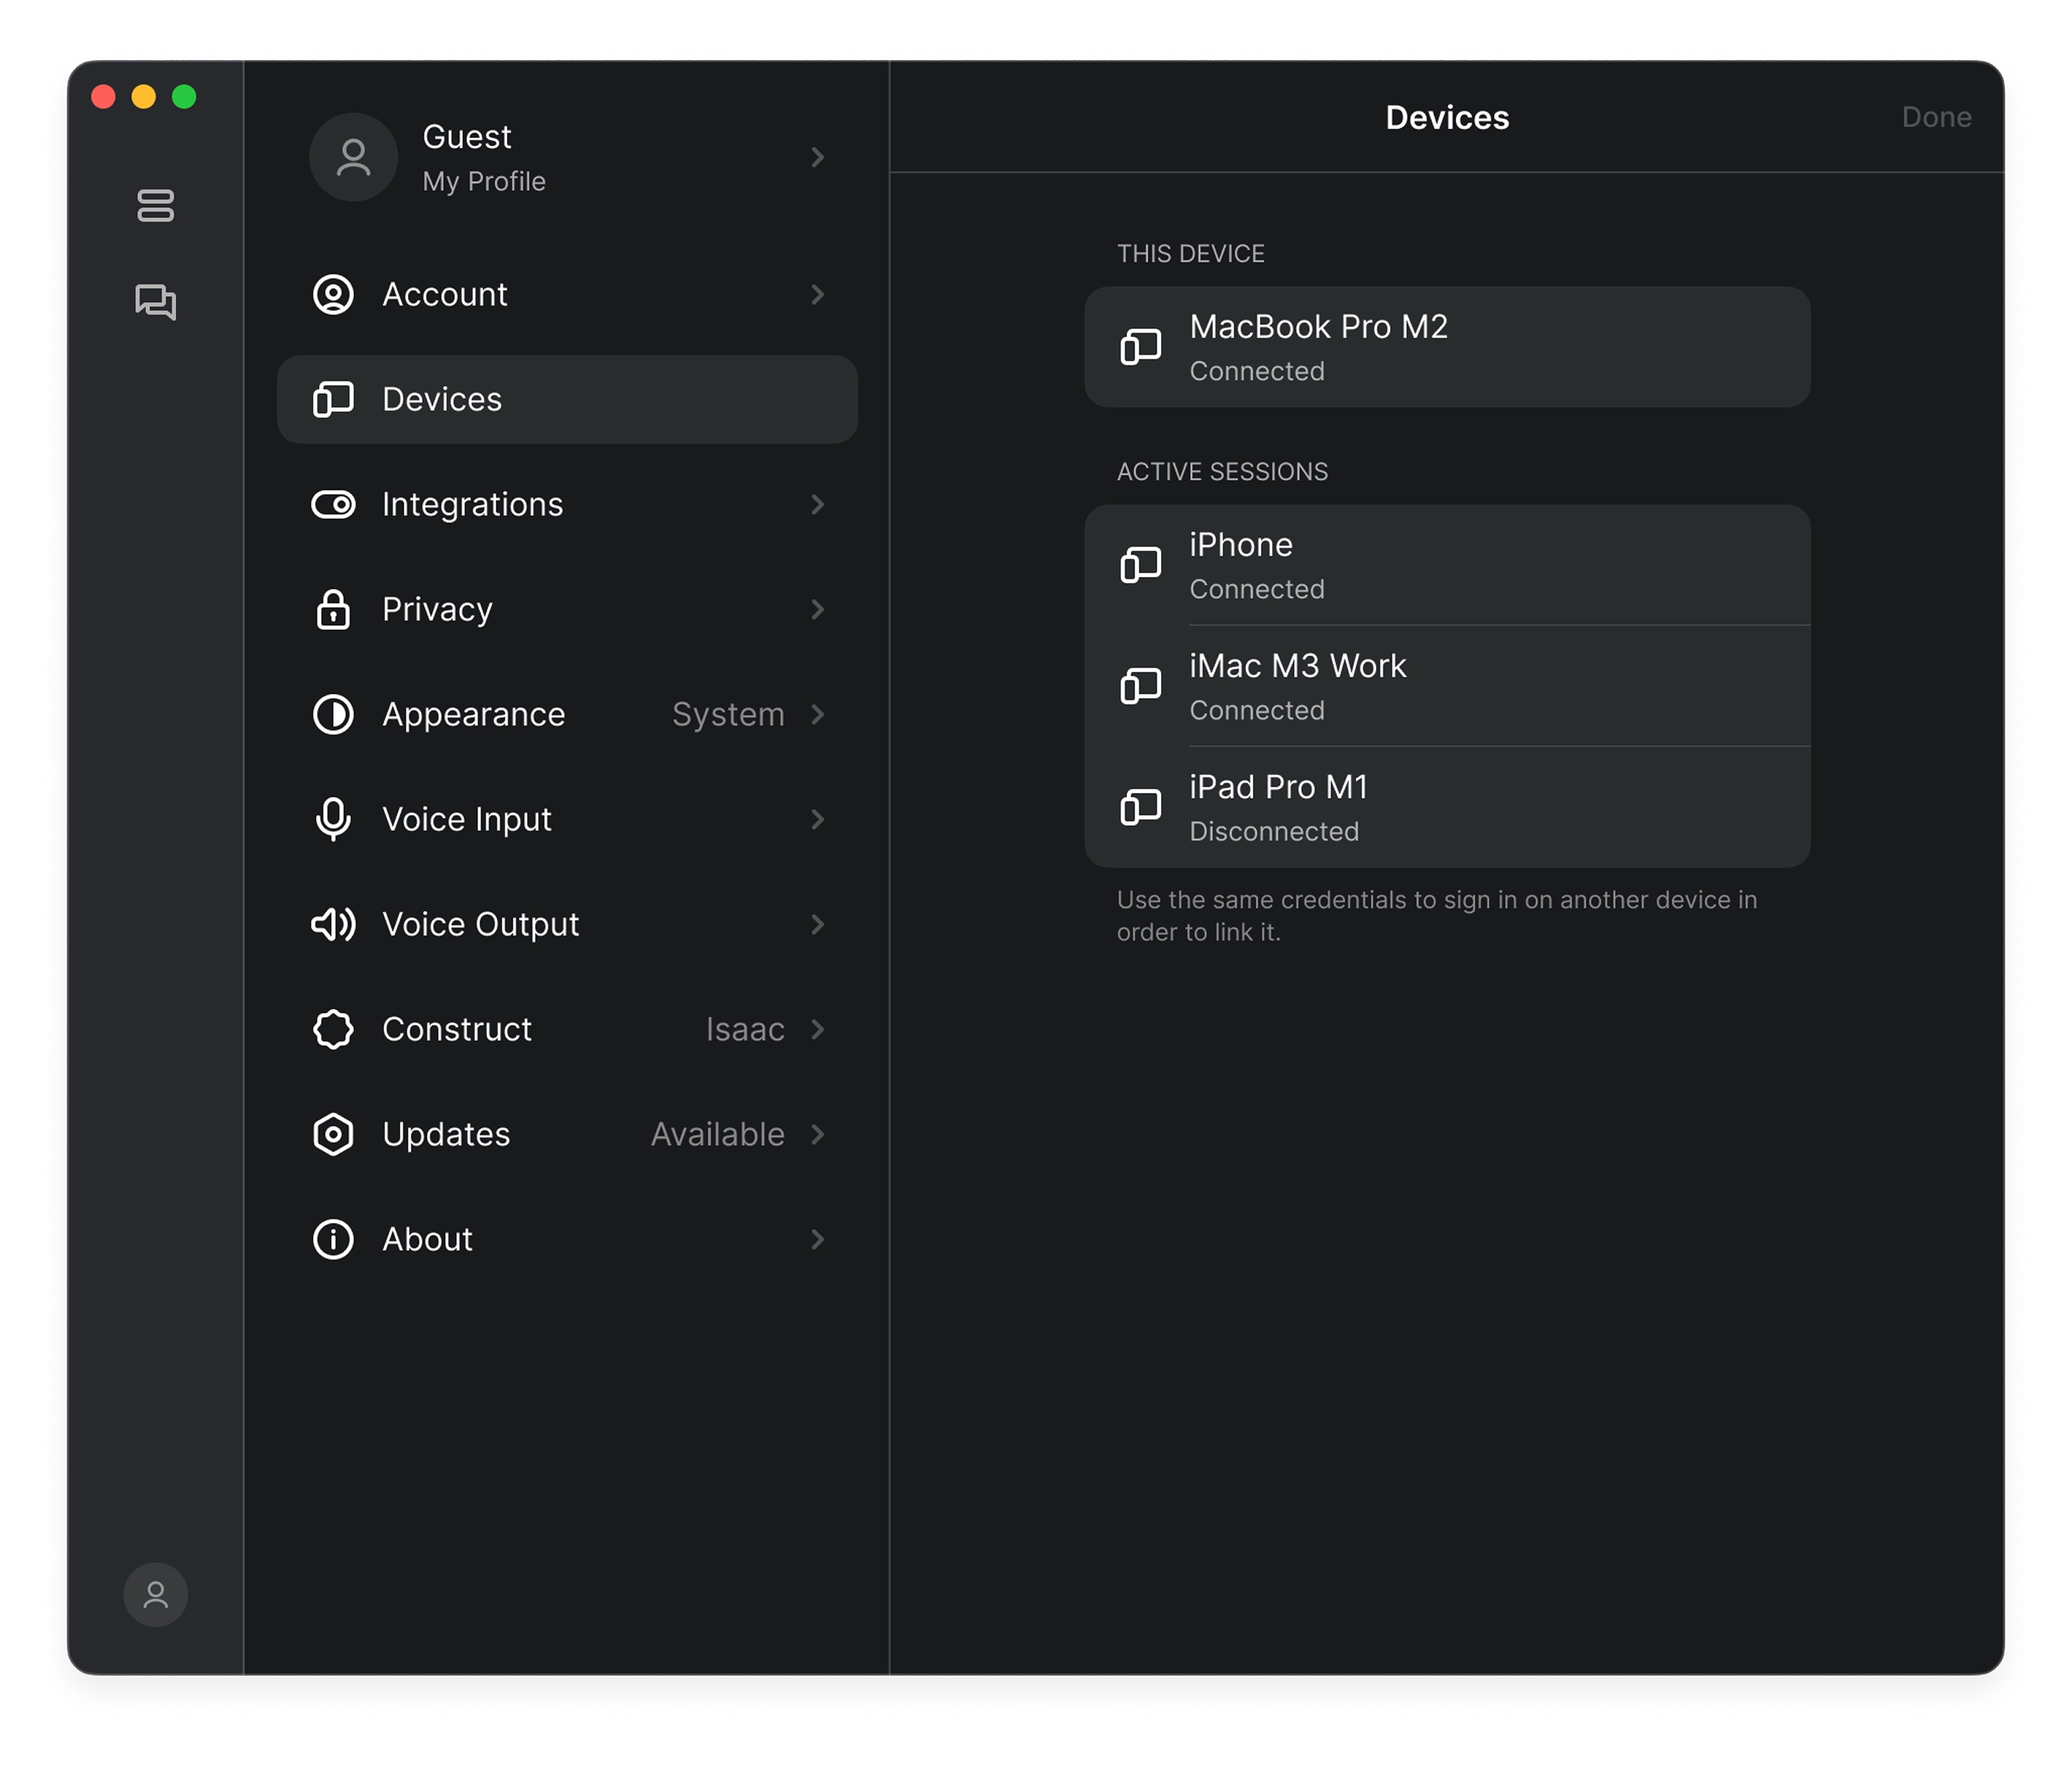Image resolution: width=2072 pixels, height=1768 pixels.
Task: Click the System value next to Appearance
Action: click(728, 714)
